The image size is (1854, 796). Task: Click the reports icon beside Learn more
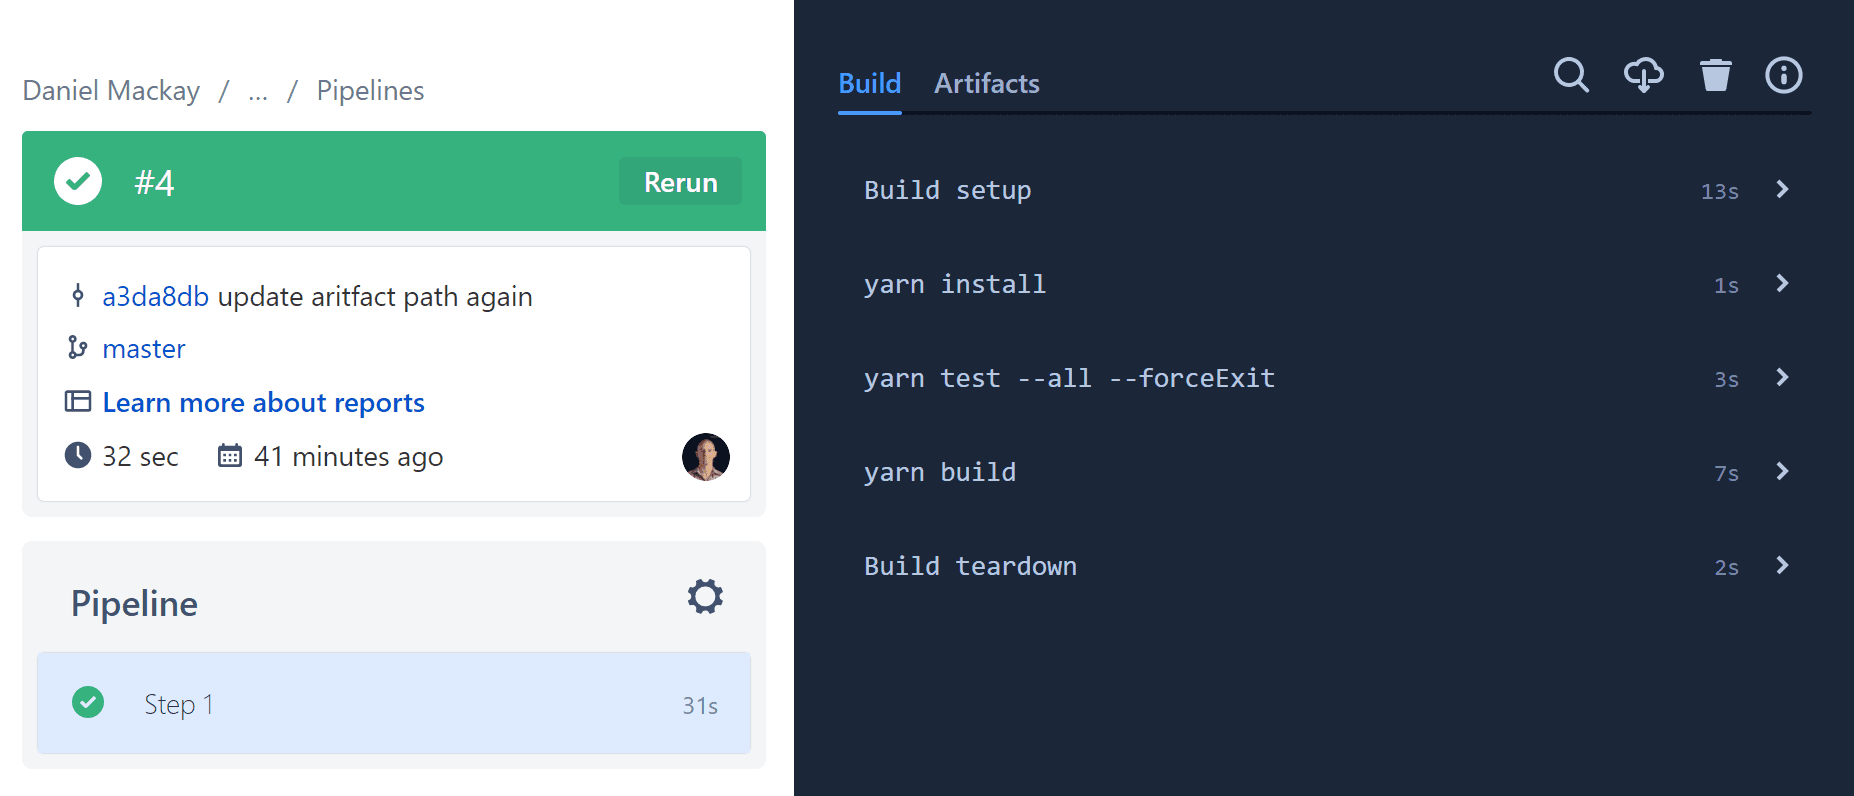78,402
